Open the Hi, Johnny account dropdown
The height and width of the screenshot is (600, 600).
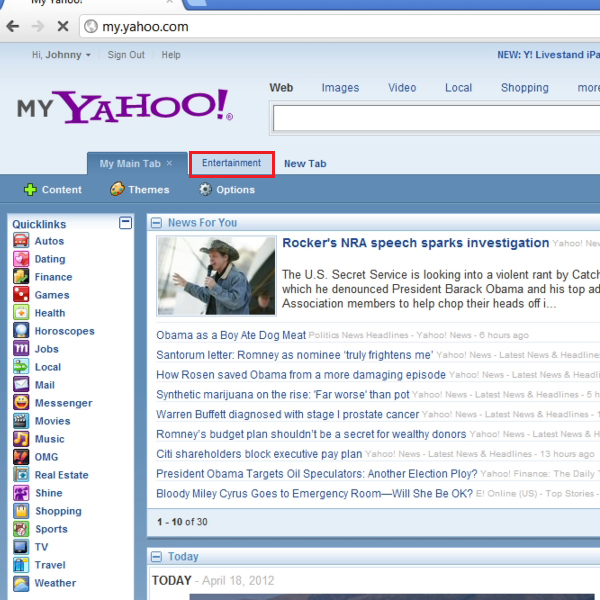[61, 55]
